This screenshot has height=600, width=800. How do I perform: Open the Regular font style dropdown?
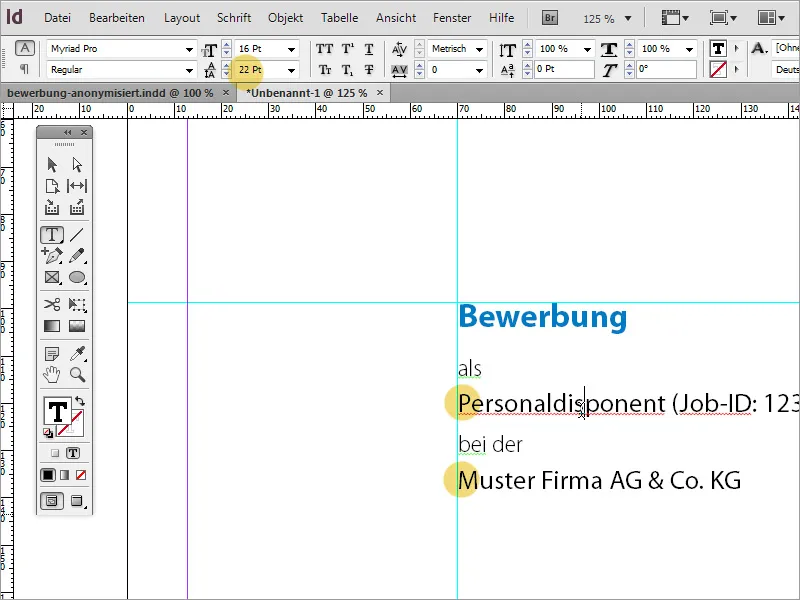[x=189, y=70]
